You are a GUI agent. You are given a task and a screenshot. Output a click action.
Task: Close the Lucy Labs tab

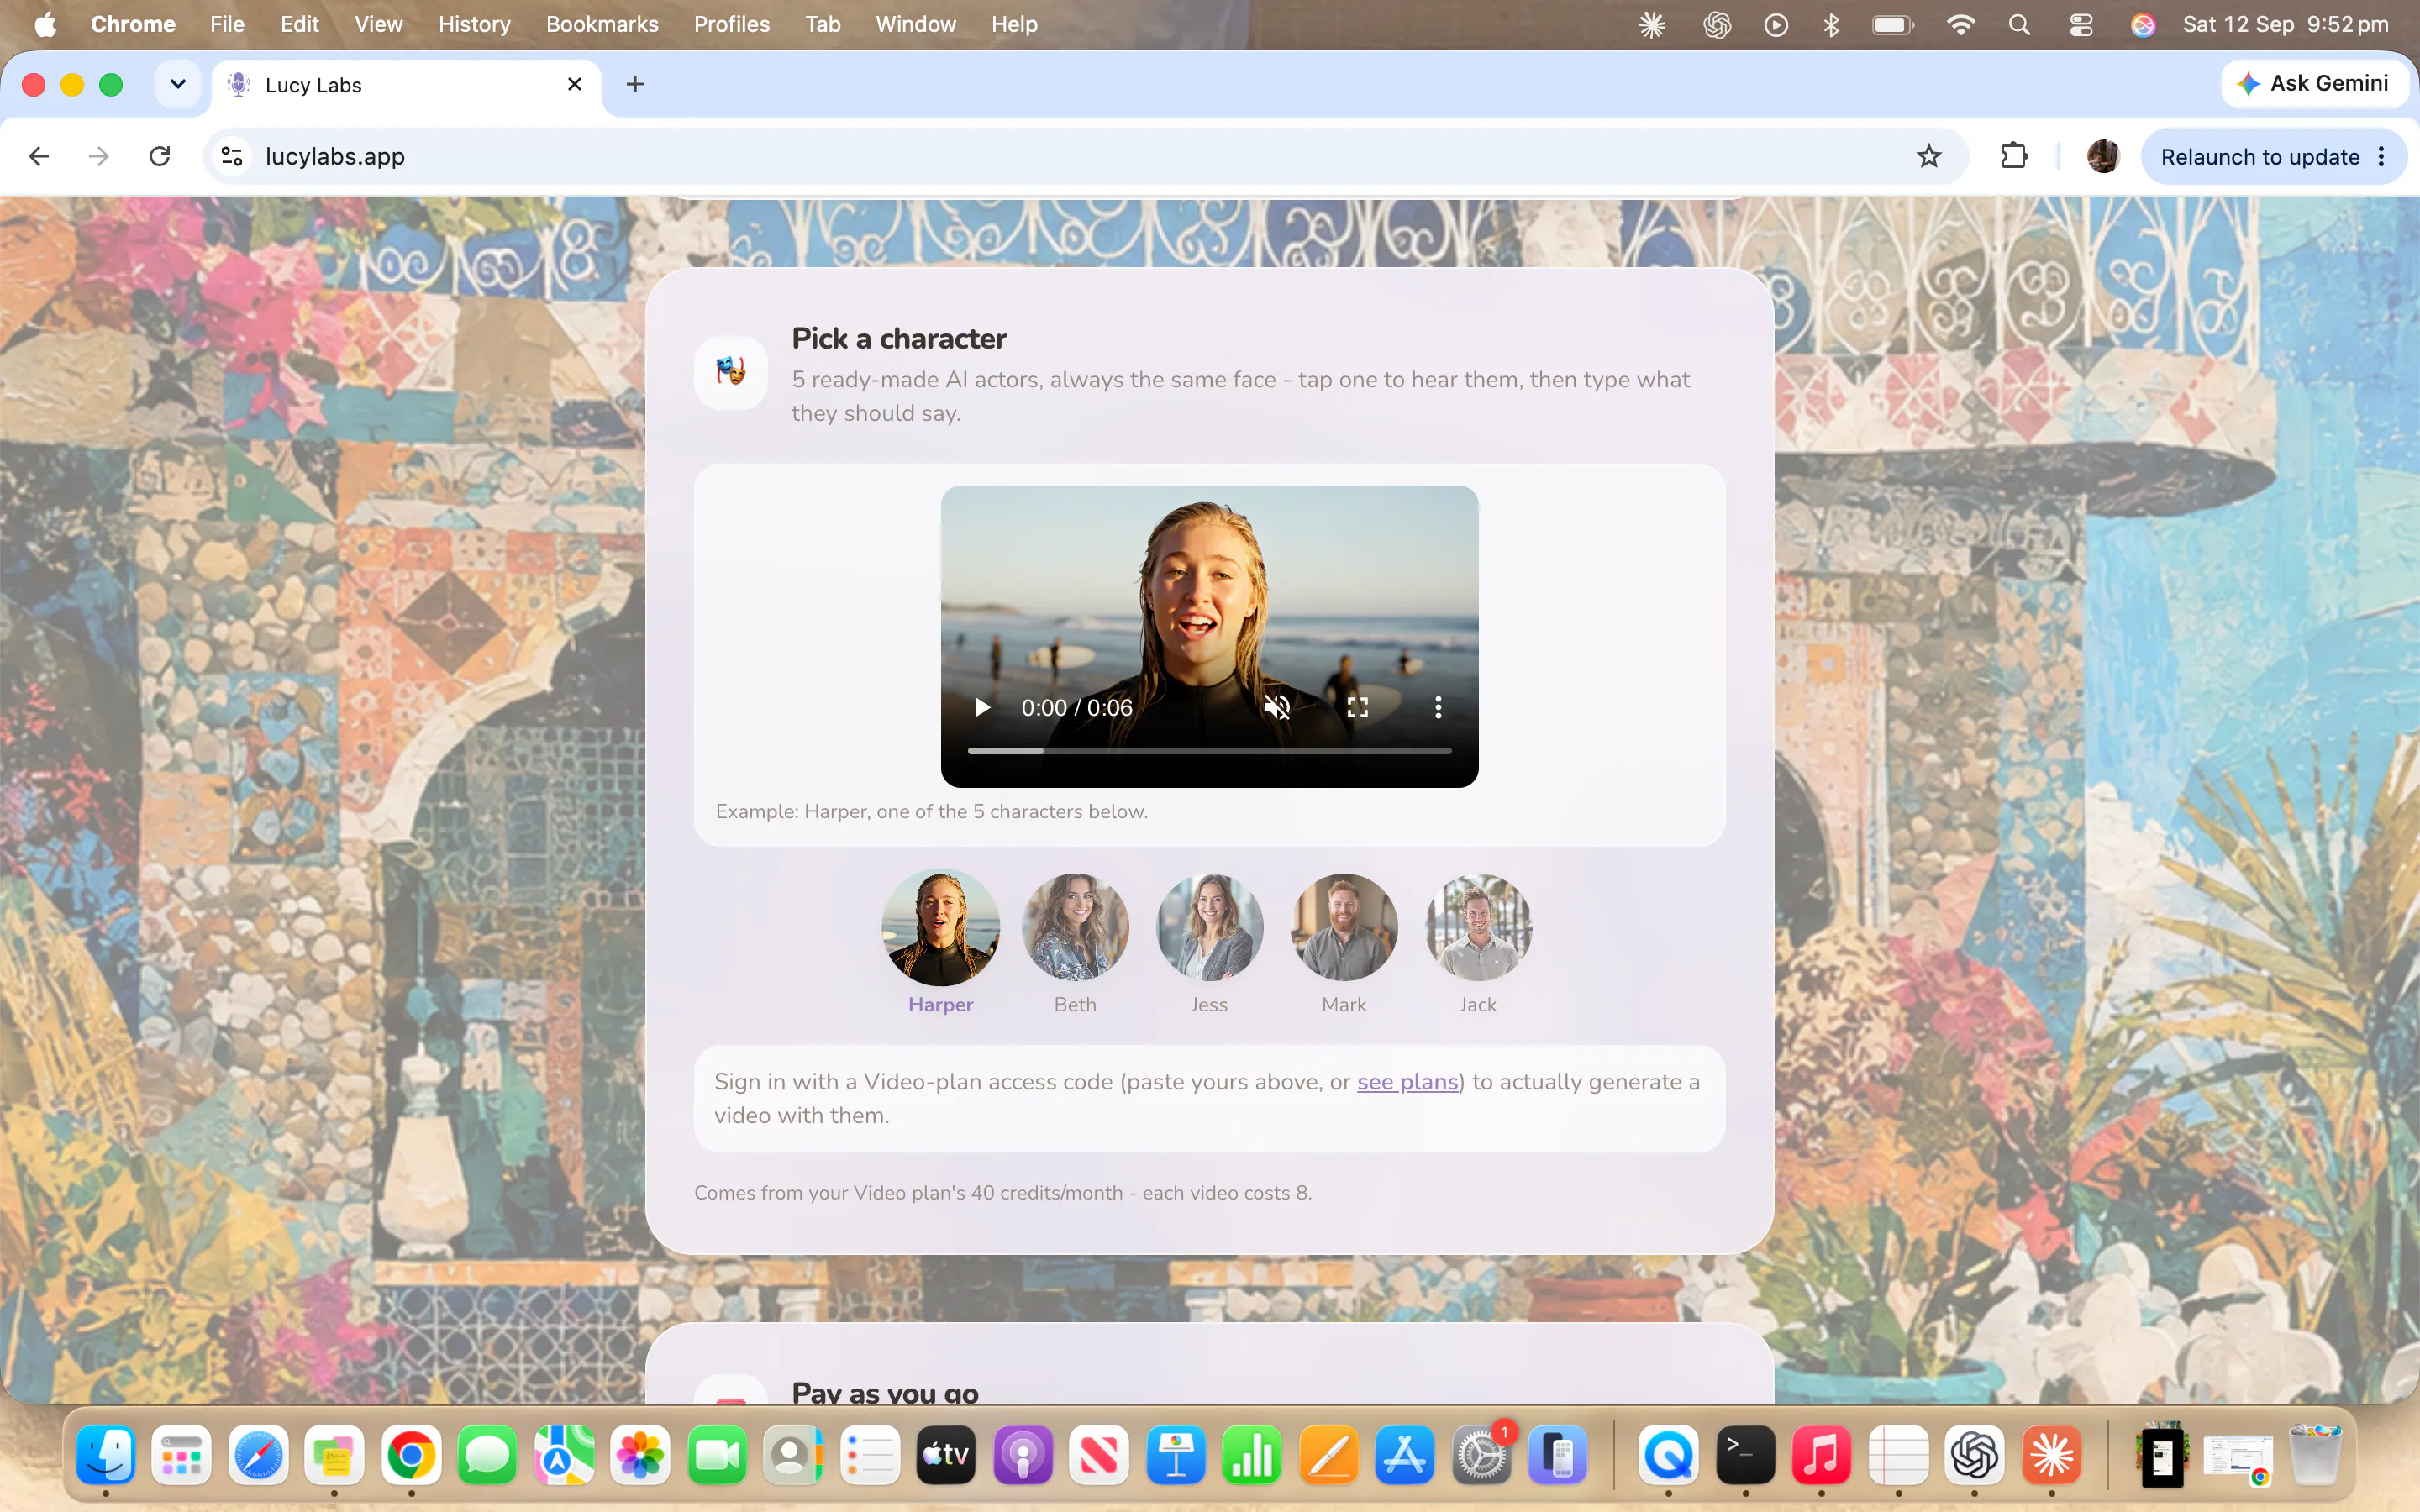pyautogui.click(x=575, y=84)
